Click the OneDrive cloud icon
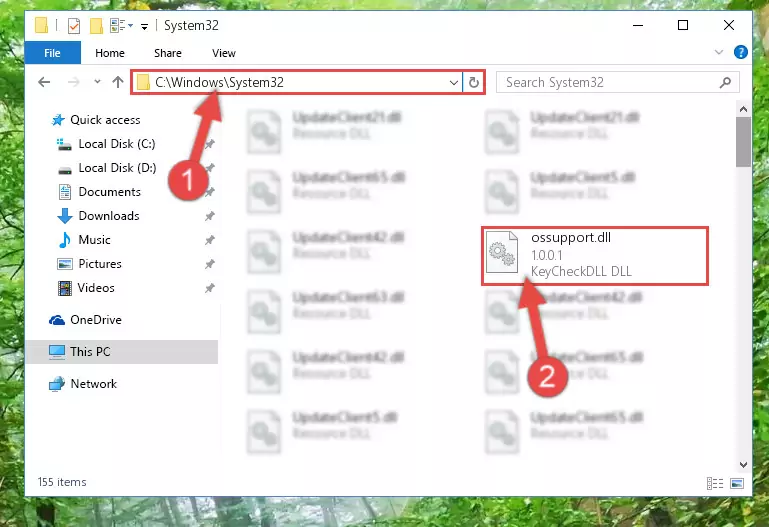This screenshot has width=769, height=527. pyautogui.click(x=57, y=320)
